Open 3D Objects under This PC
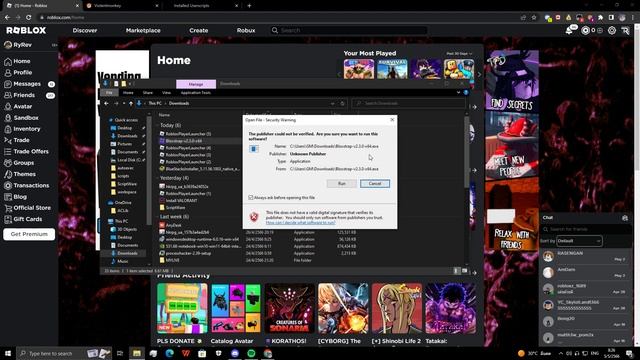 [x=127, y=229]
